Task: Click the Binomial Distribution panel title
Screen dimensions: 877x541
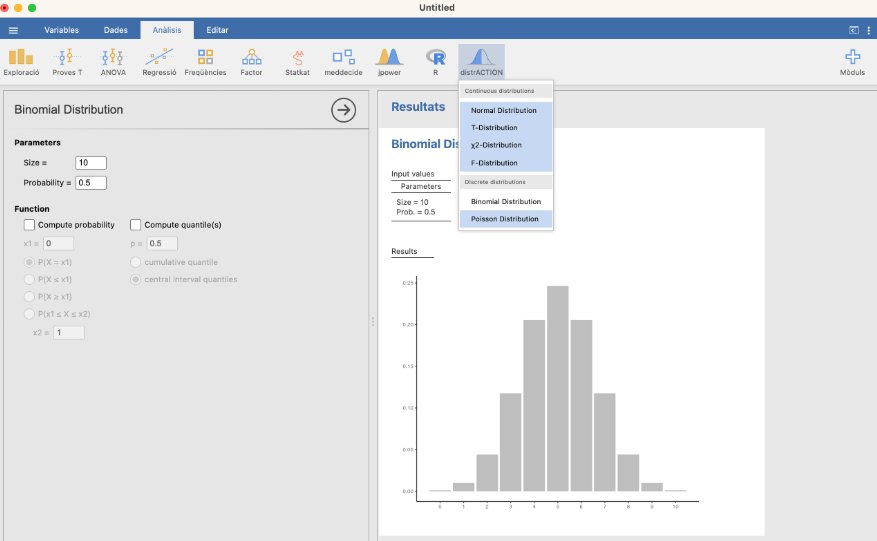Action: 69,110
